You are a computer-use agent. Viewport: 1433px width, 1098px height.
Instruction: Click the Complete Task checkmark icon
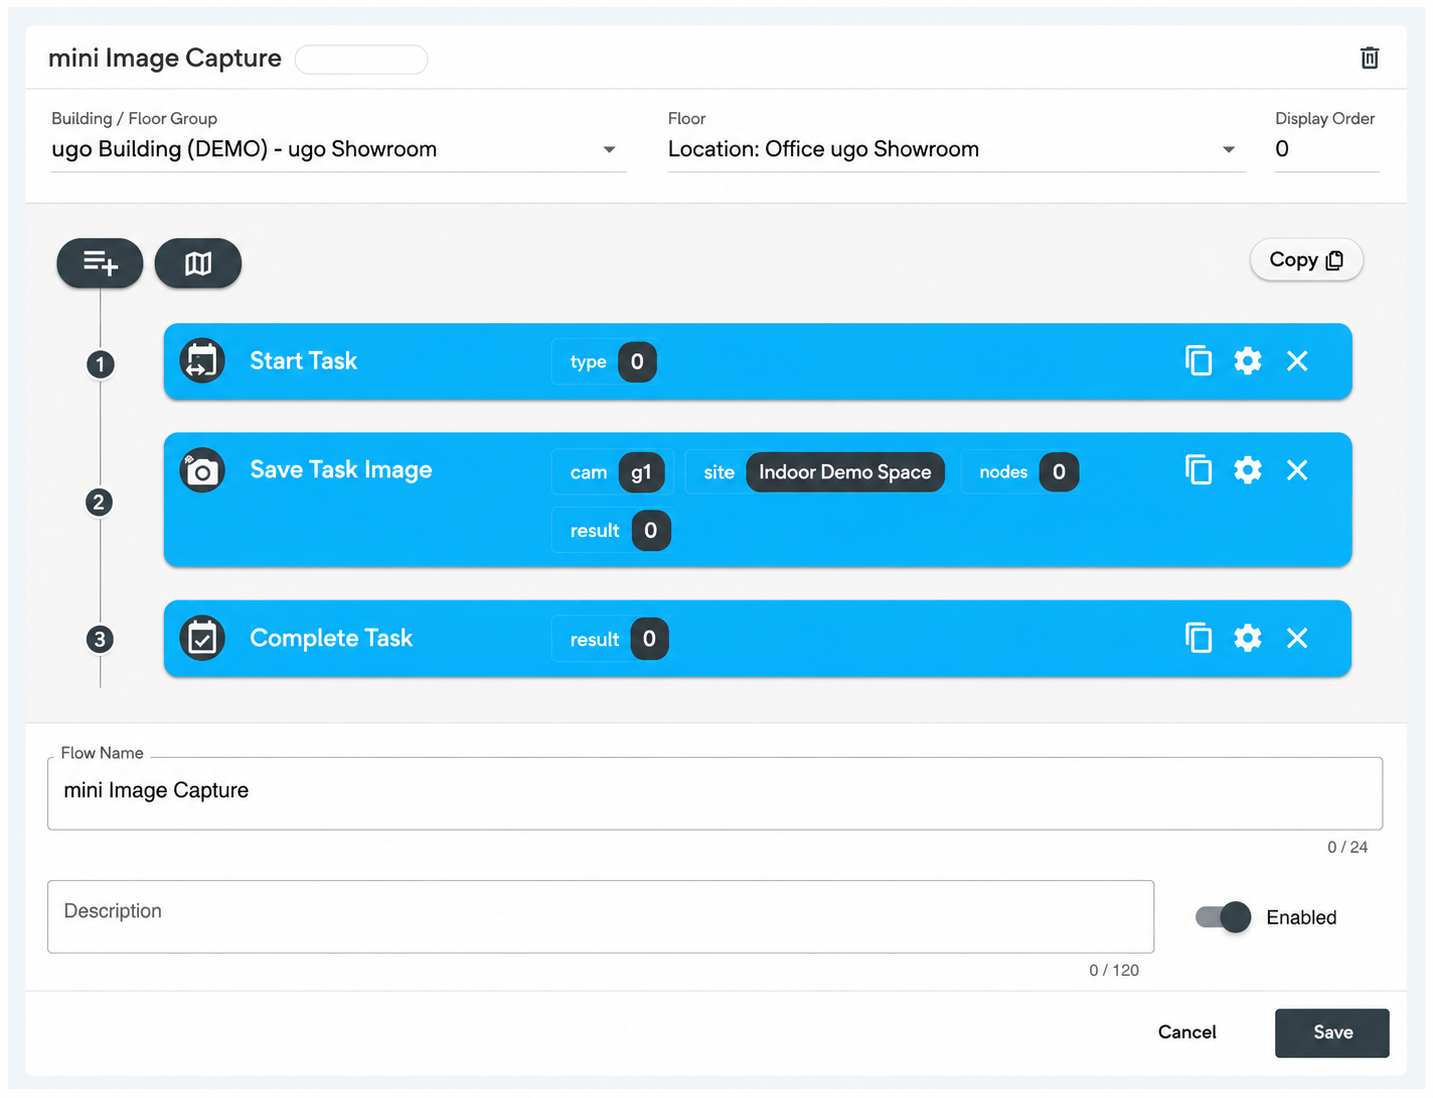point(202,638)
